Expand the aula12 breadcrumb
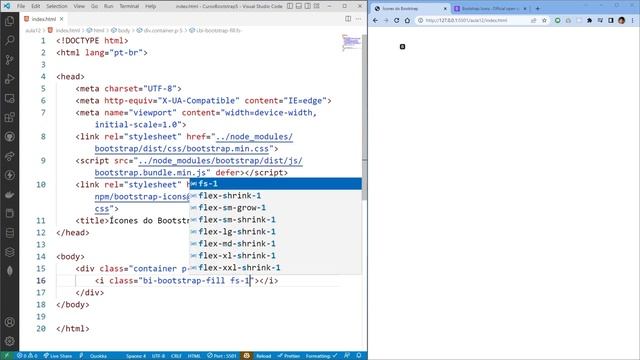 pos(33,31)
